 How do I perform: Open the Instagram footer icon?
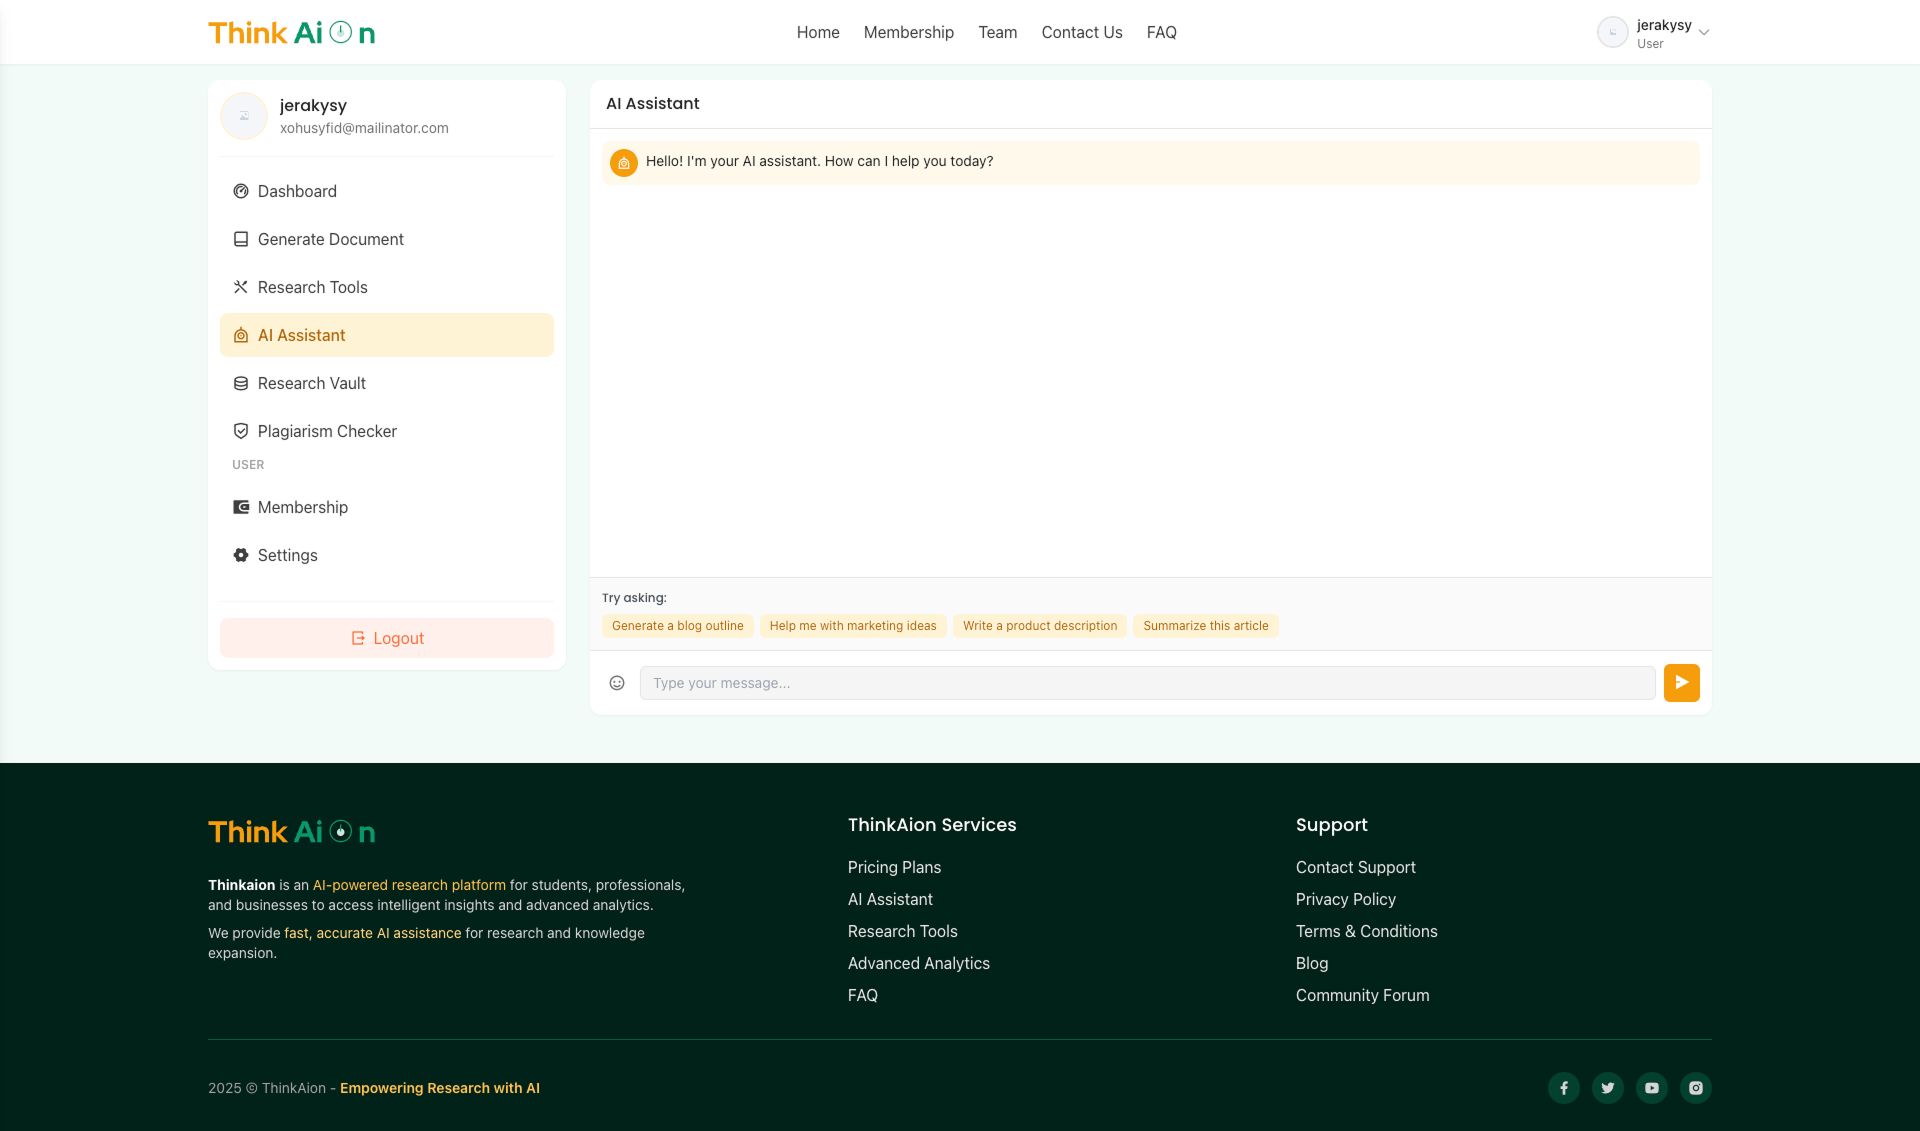(x=1696, y=1088)
